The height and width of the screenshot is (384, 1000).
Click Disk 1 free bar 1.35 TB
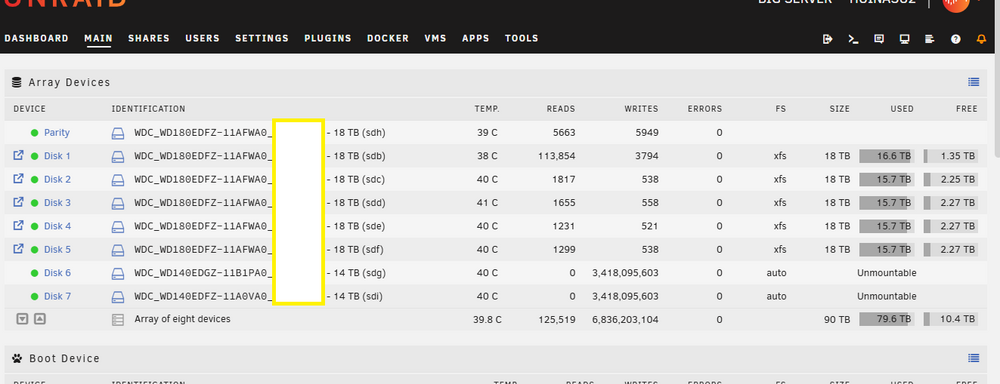(x=950, y=156)
